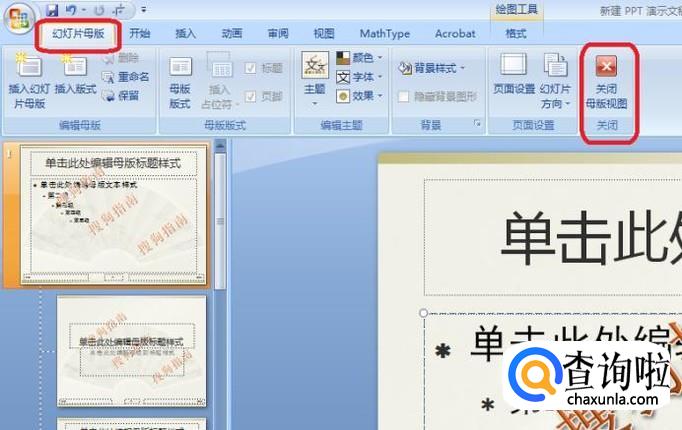Switch to Insert tab (插入)
The height and width of the screenshot is (430, 682).
(185, 33)
